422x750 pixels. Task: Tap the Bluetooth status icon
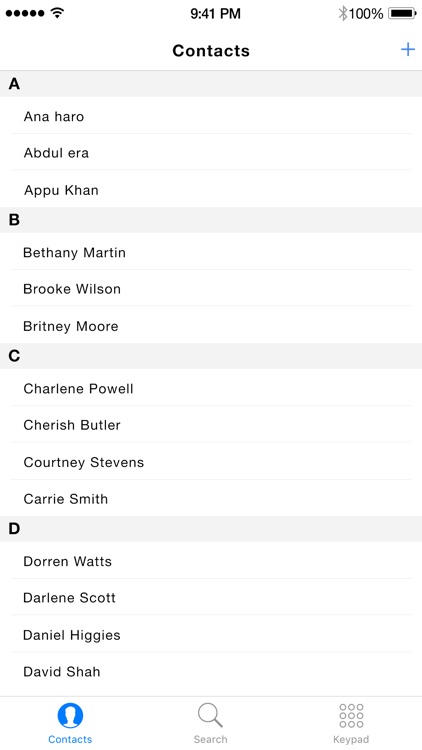(x=343, y=13)
